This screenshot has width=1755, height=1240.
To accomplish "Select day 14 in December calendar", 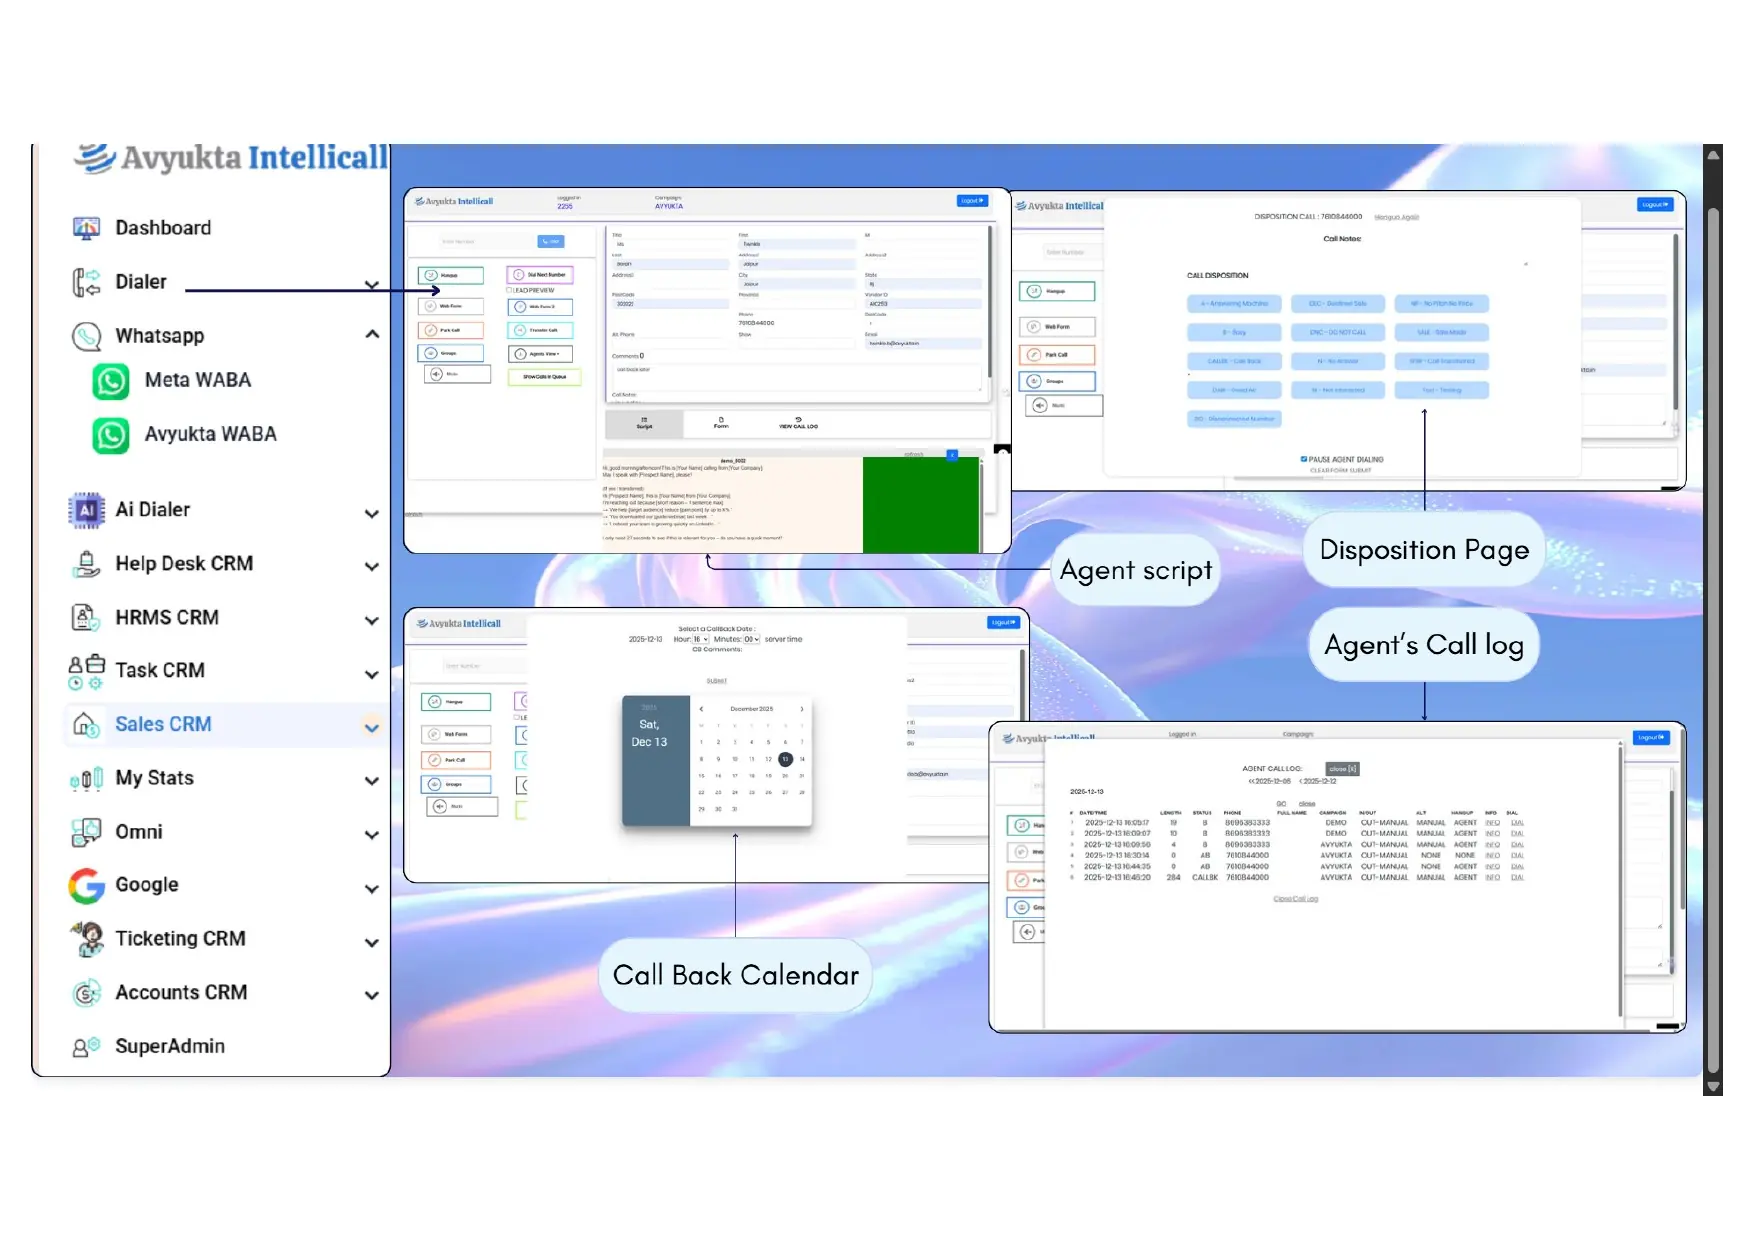I will point(802,759).
